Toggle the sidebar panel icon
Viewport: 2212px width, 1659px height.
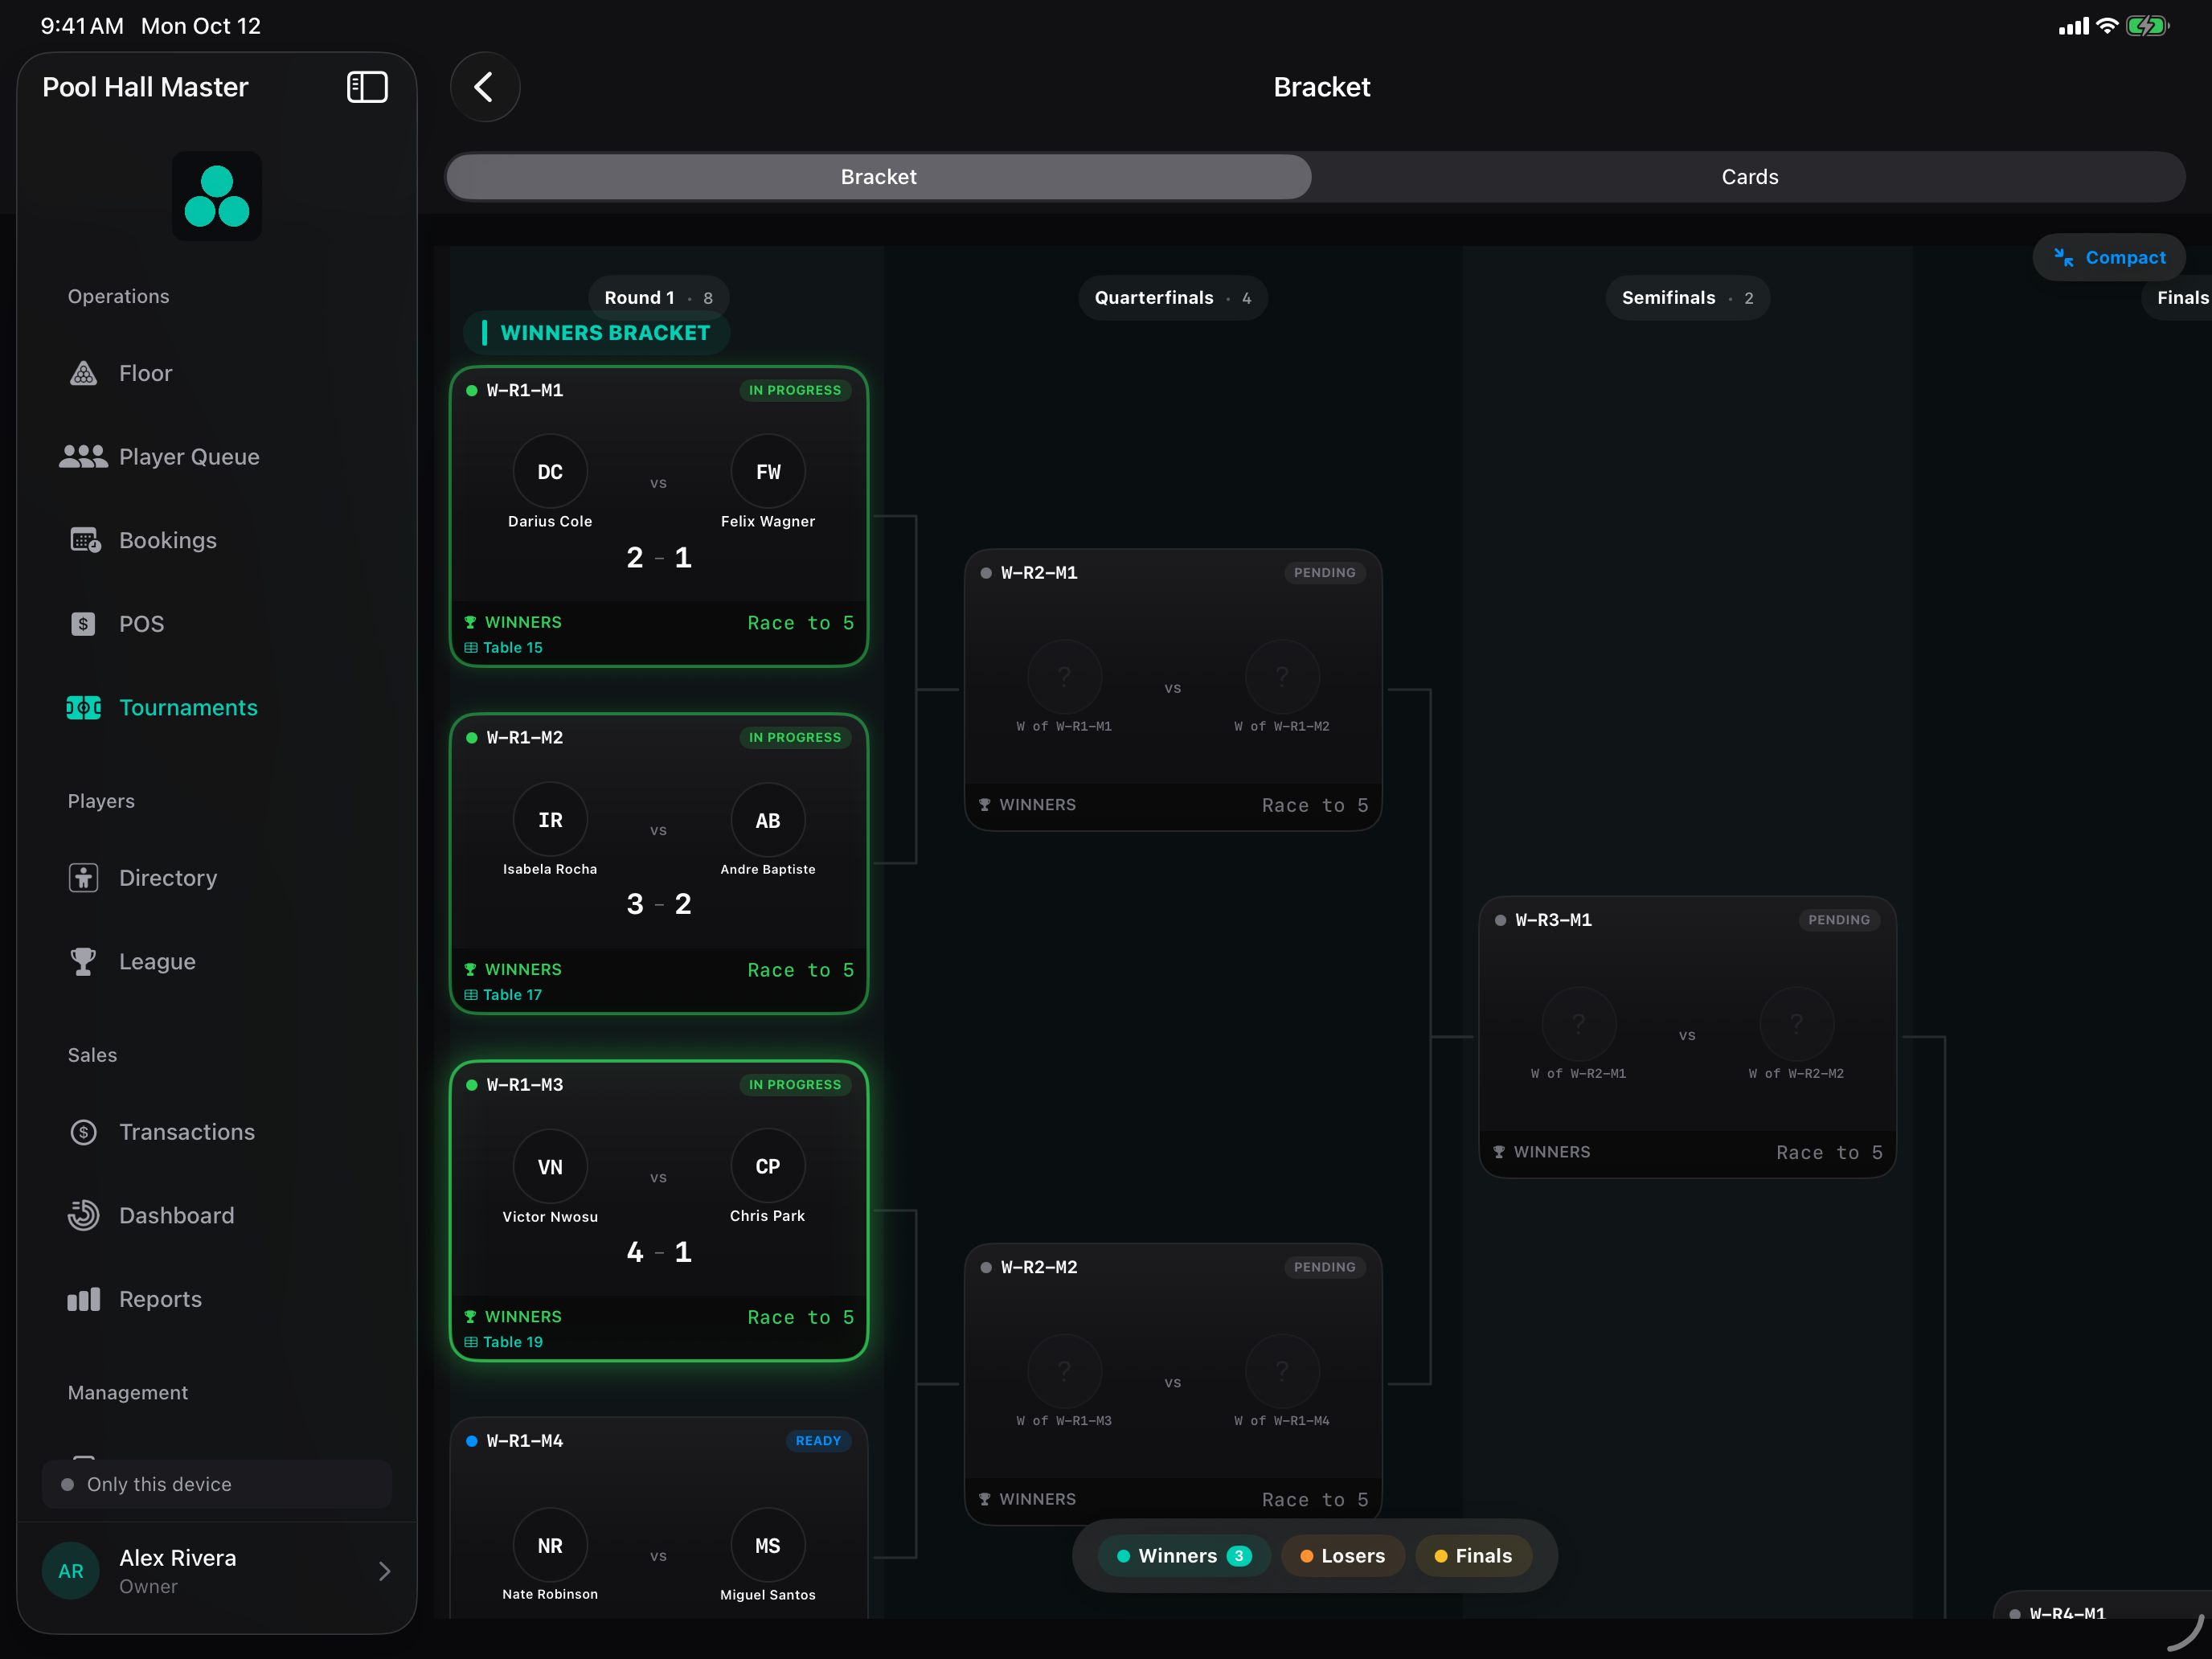(x=367, y=87)
